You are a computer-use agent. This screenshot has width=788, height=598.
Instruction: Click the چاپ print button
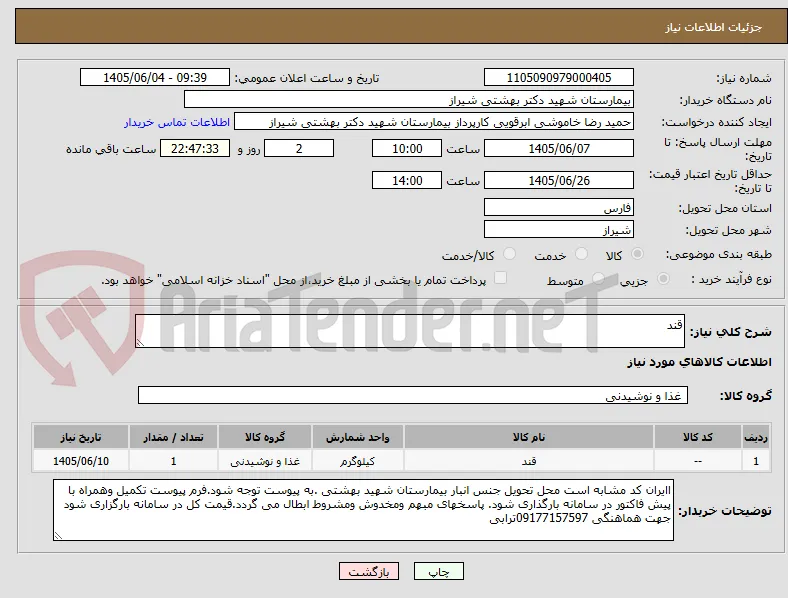coord(438,571)
